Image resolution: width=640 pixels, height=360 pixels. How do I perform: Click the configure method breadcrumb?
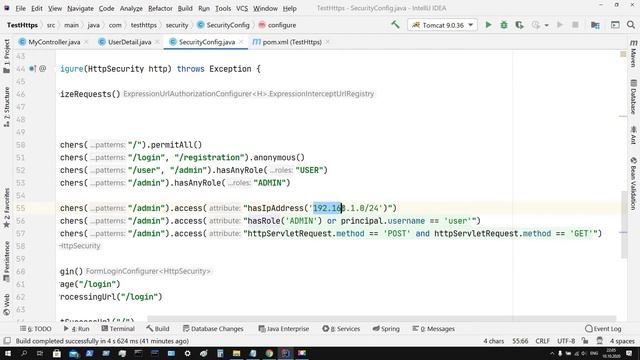click(277, 25)
